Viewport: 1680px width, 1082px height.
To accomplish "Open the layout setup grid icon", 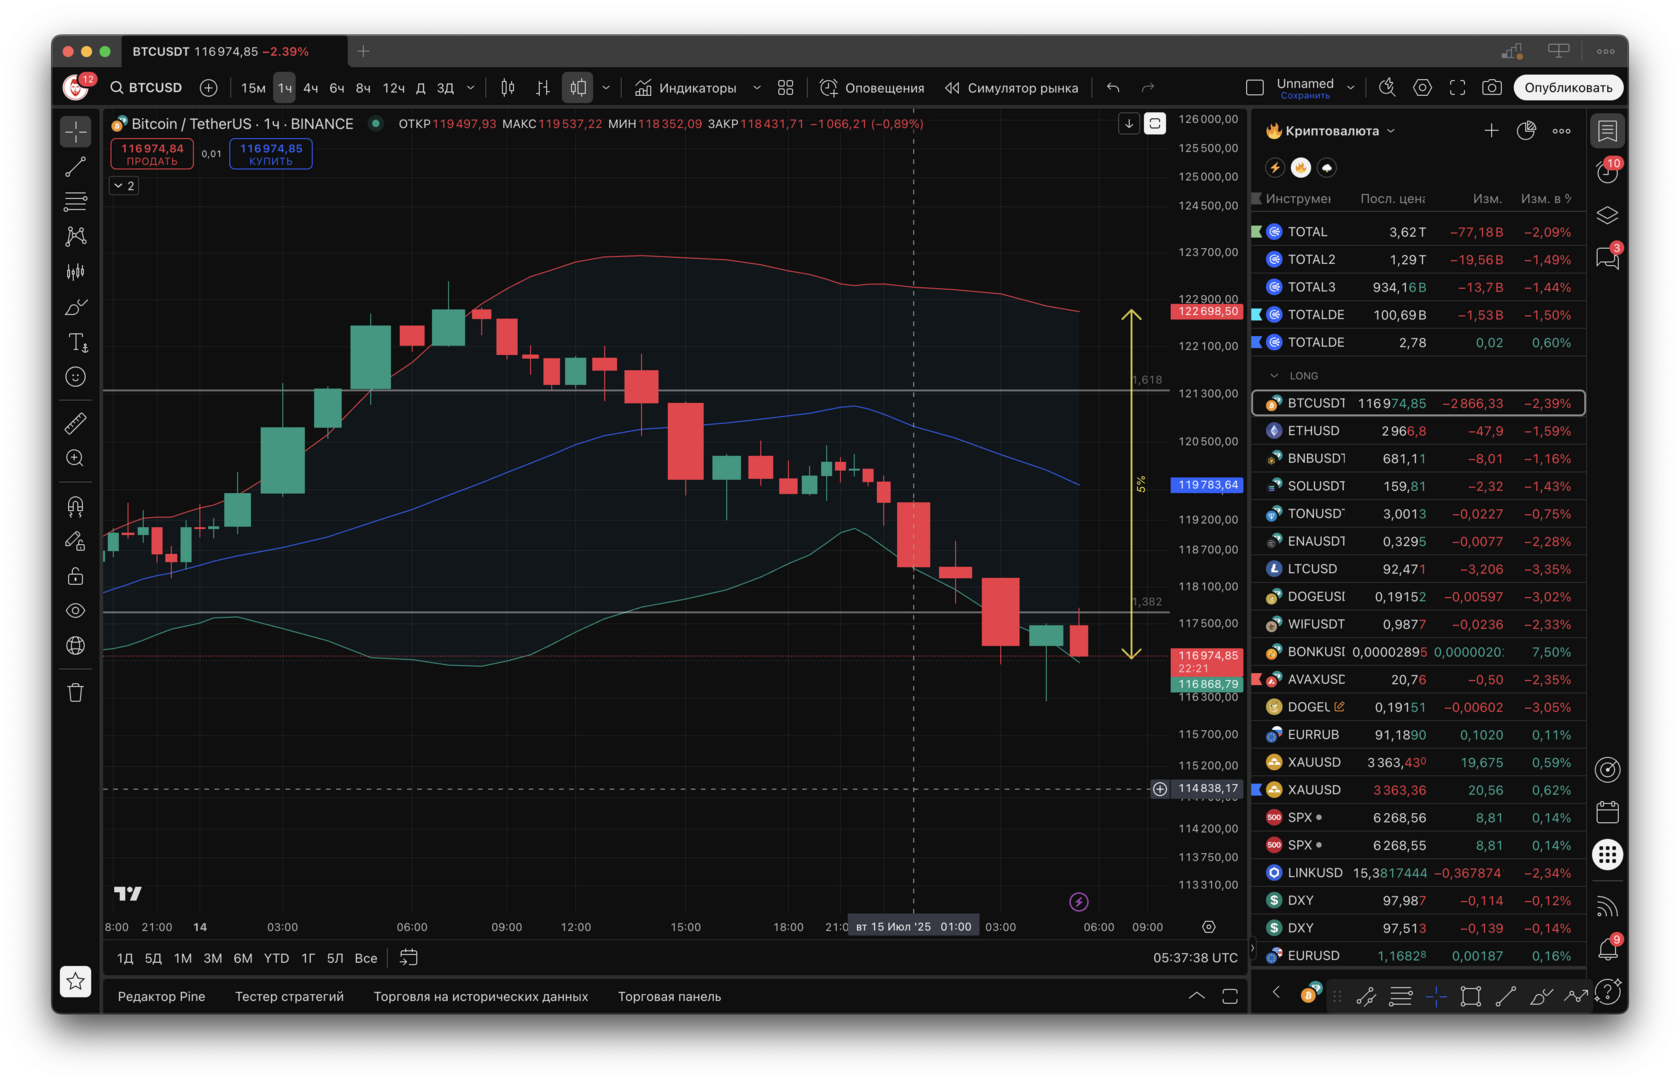I will click(786, 88).
